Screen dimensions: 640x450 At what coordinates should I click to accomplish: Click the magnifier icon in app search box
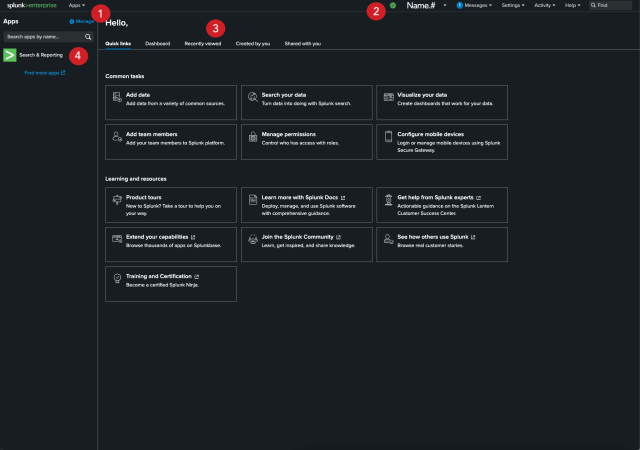[x=88, y=37]
